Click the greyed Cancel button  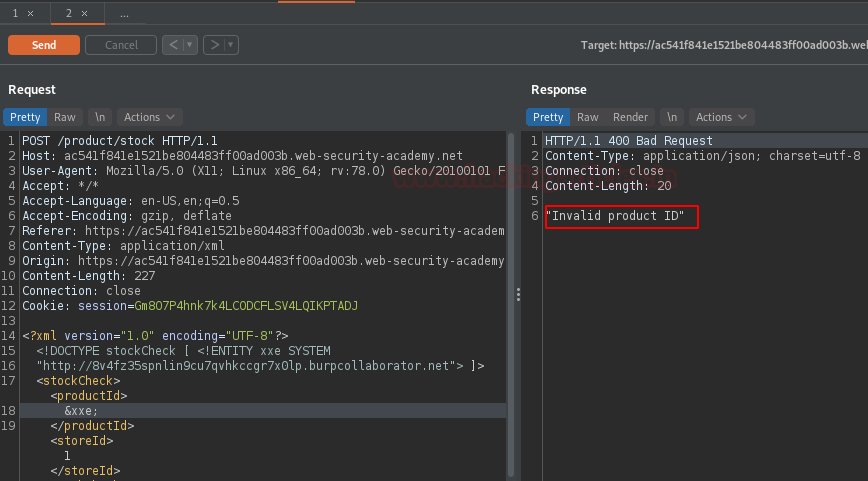tap(121, 45)
